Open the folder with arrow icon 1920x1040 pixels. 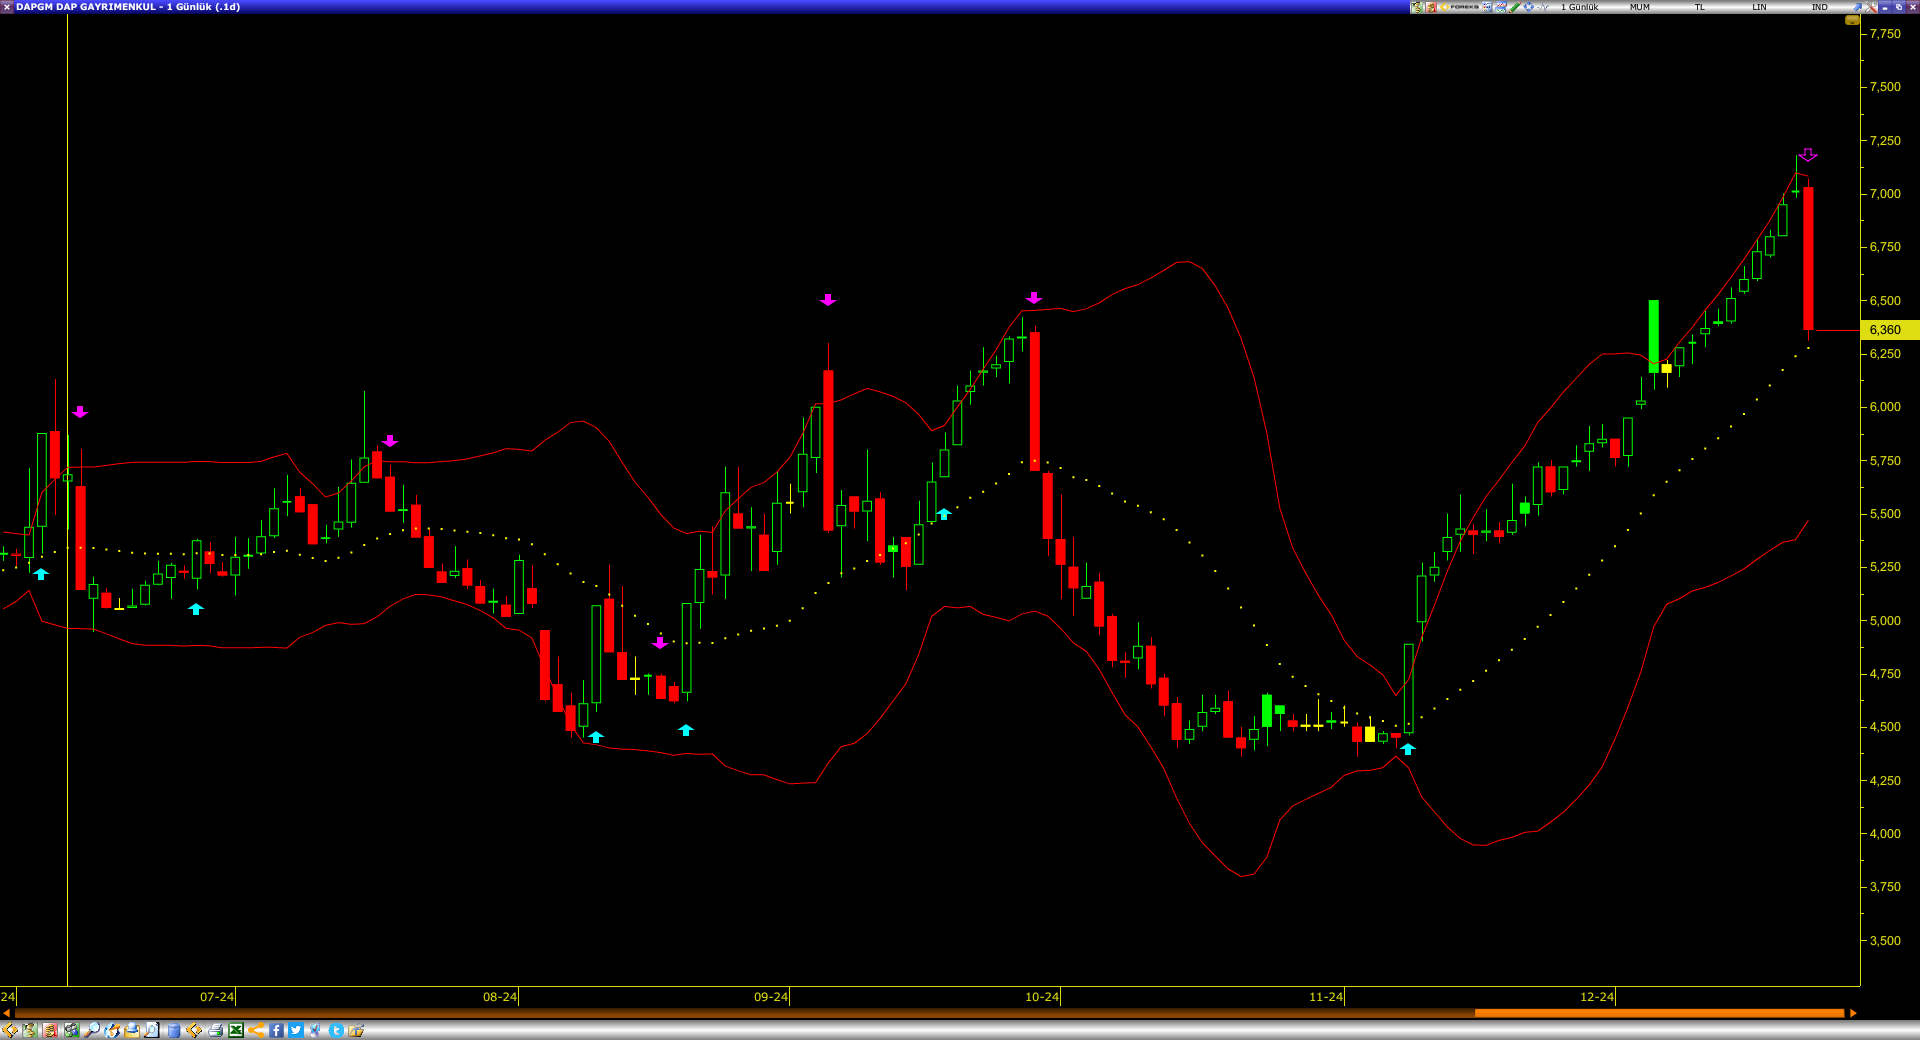pyautogui.click(x=356, y=1030)
